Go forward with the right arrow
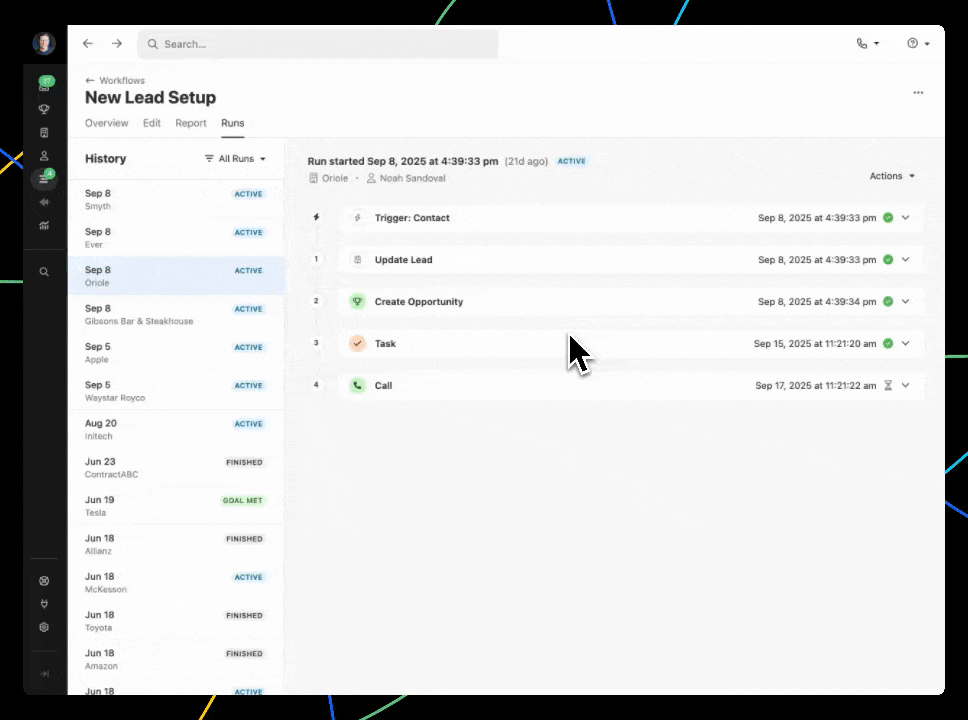The image size is (968, 720). 117,43
